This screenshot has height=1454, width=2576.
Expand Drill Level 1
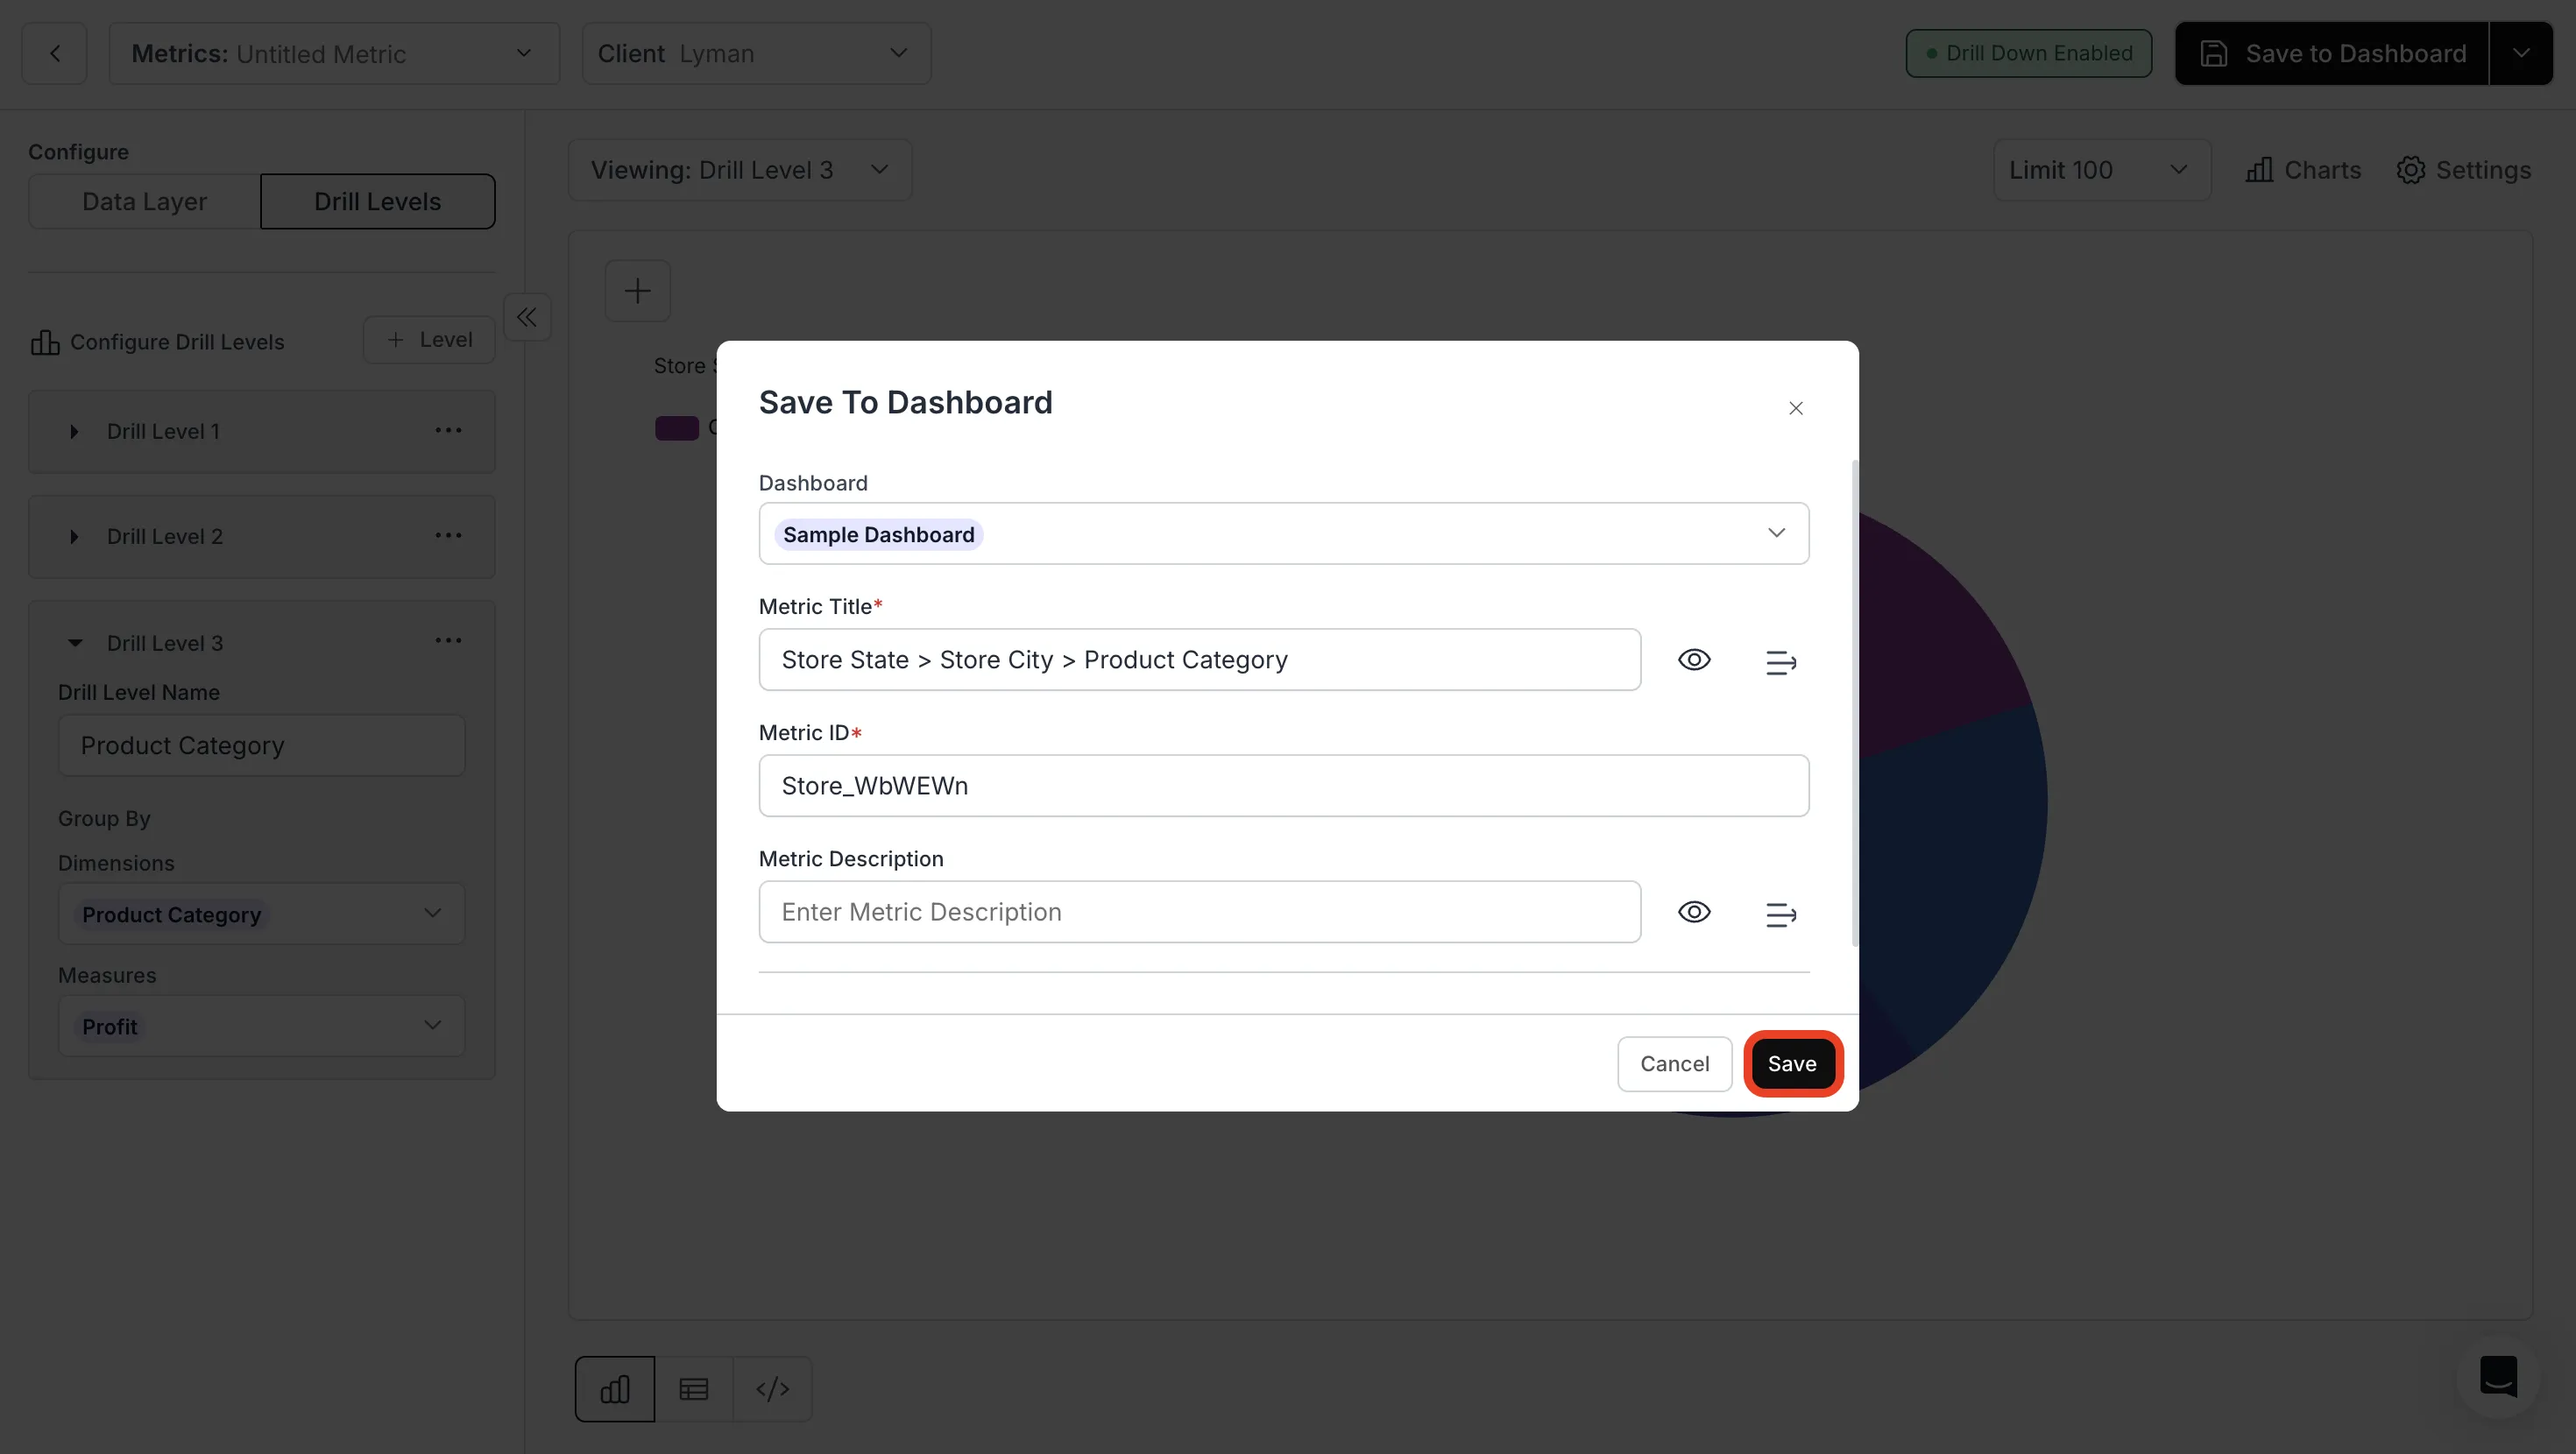coord(74,432)
